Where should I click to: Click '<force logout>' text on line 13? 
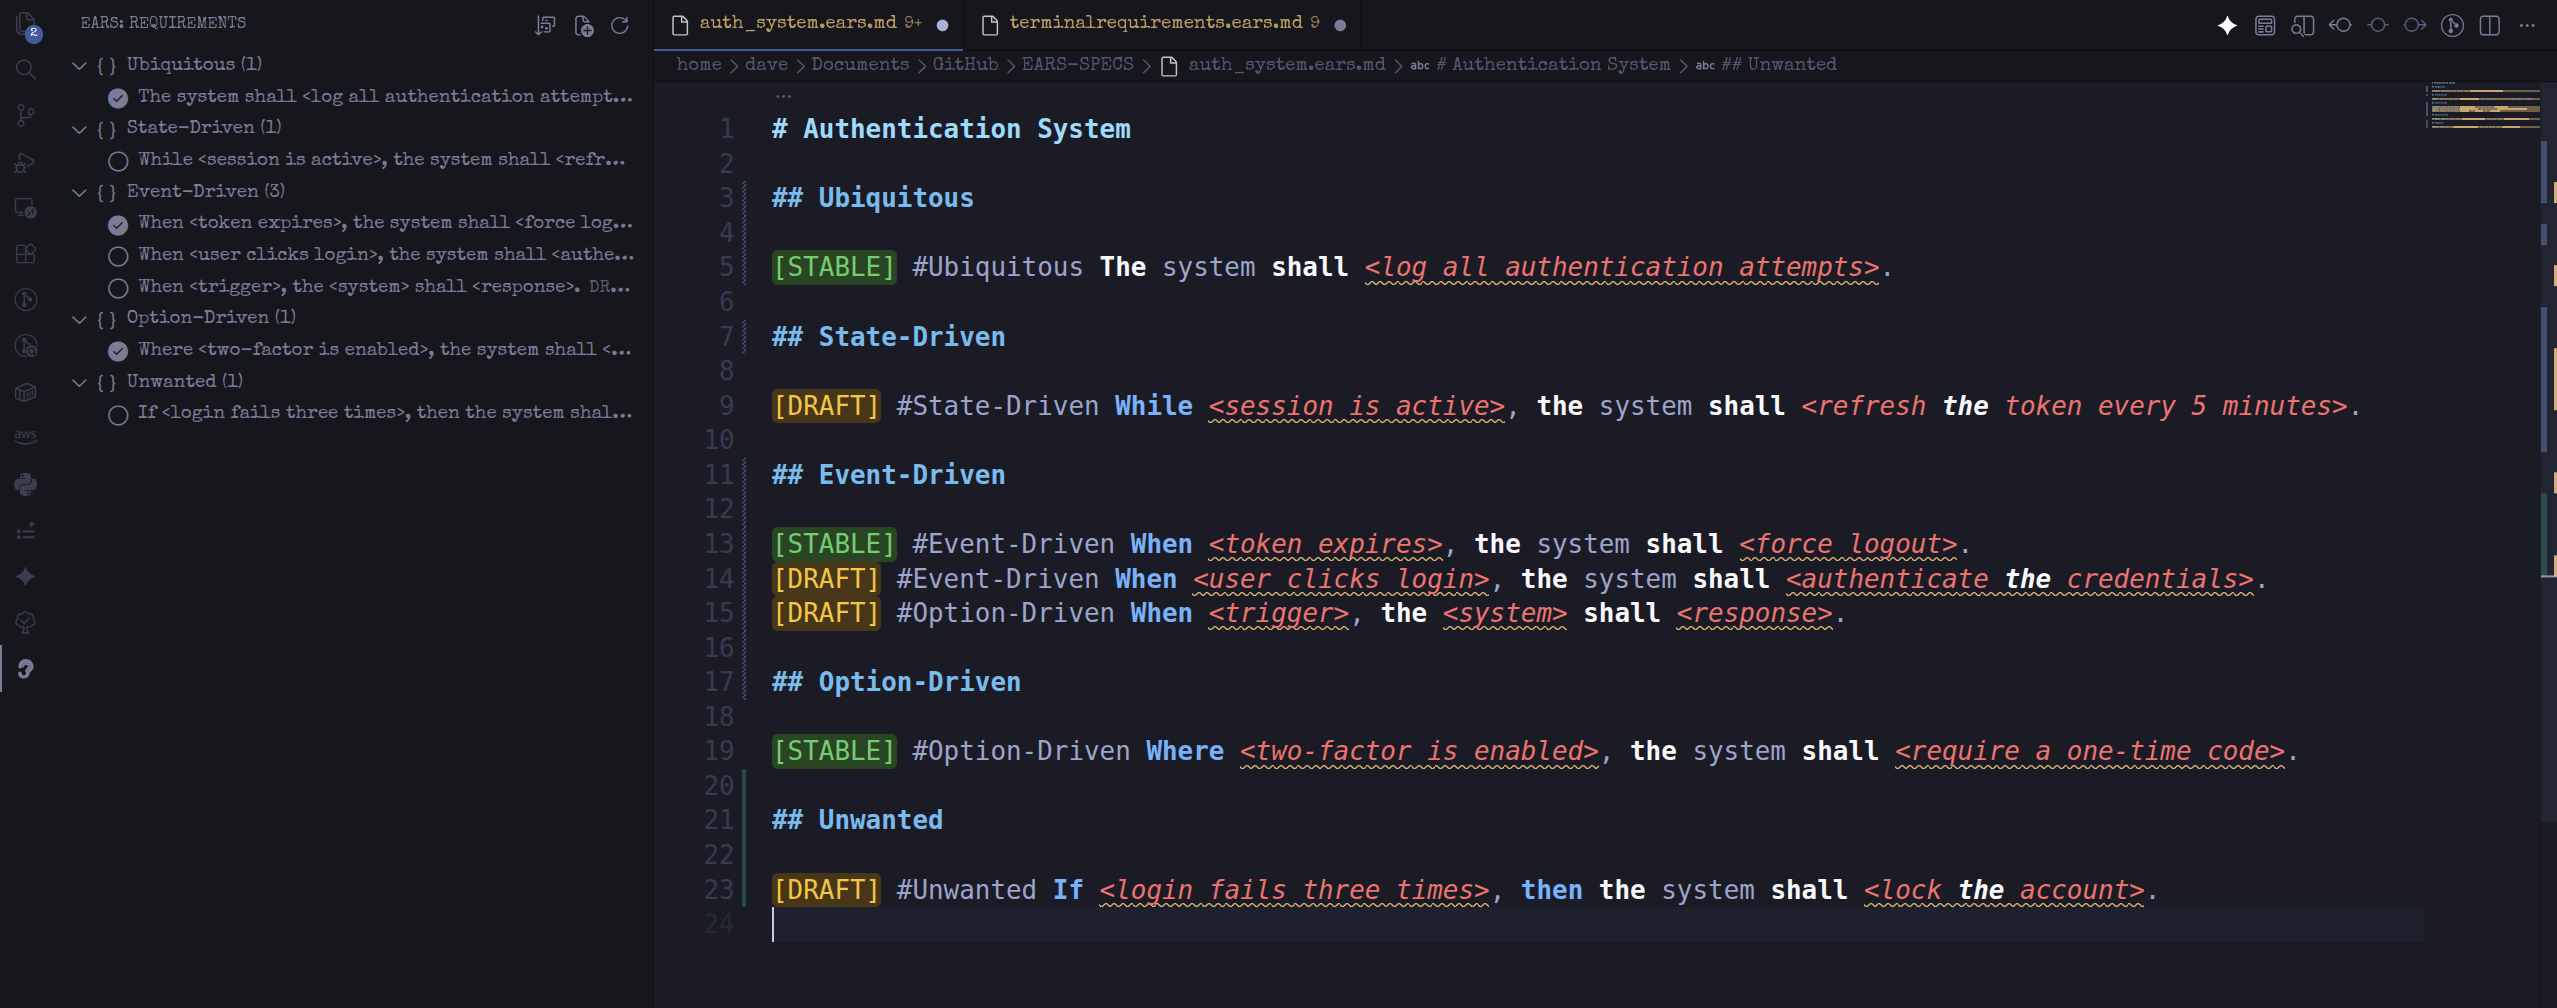point(1848,544)
